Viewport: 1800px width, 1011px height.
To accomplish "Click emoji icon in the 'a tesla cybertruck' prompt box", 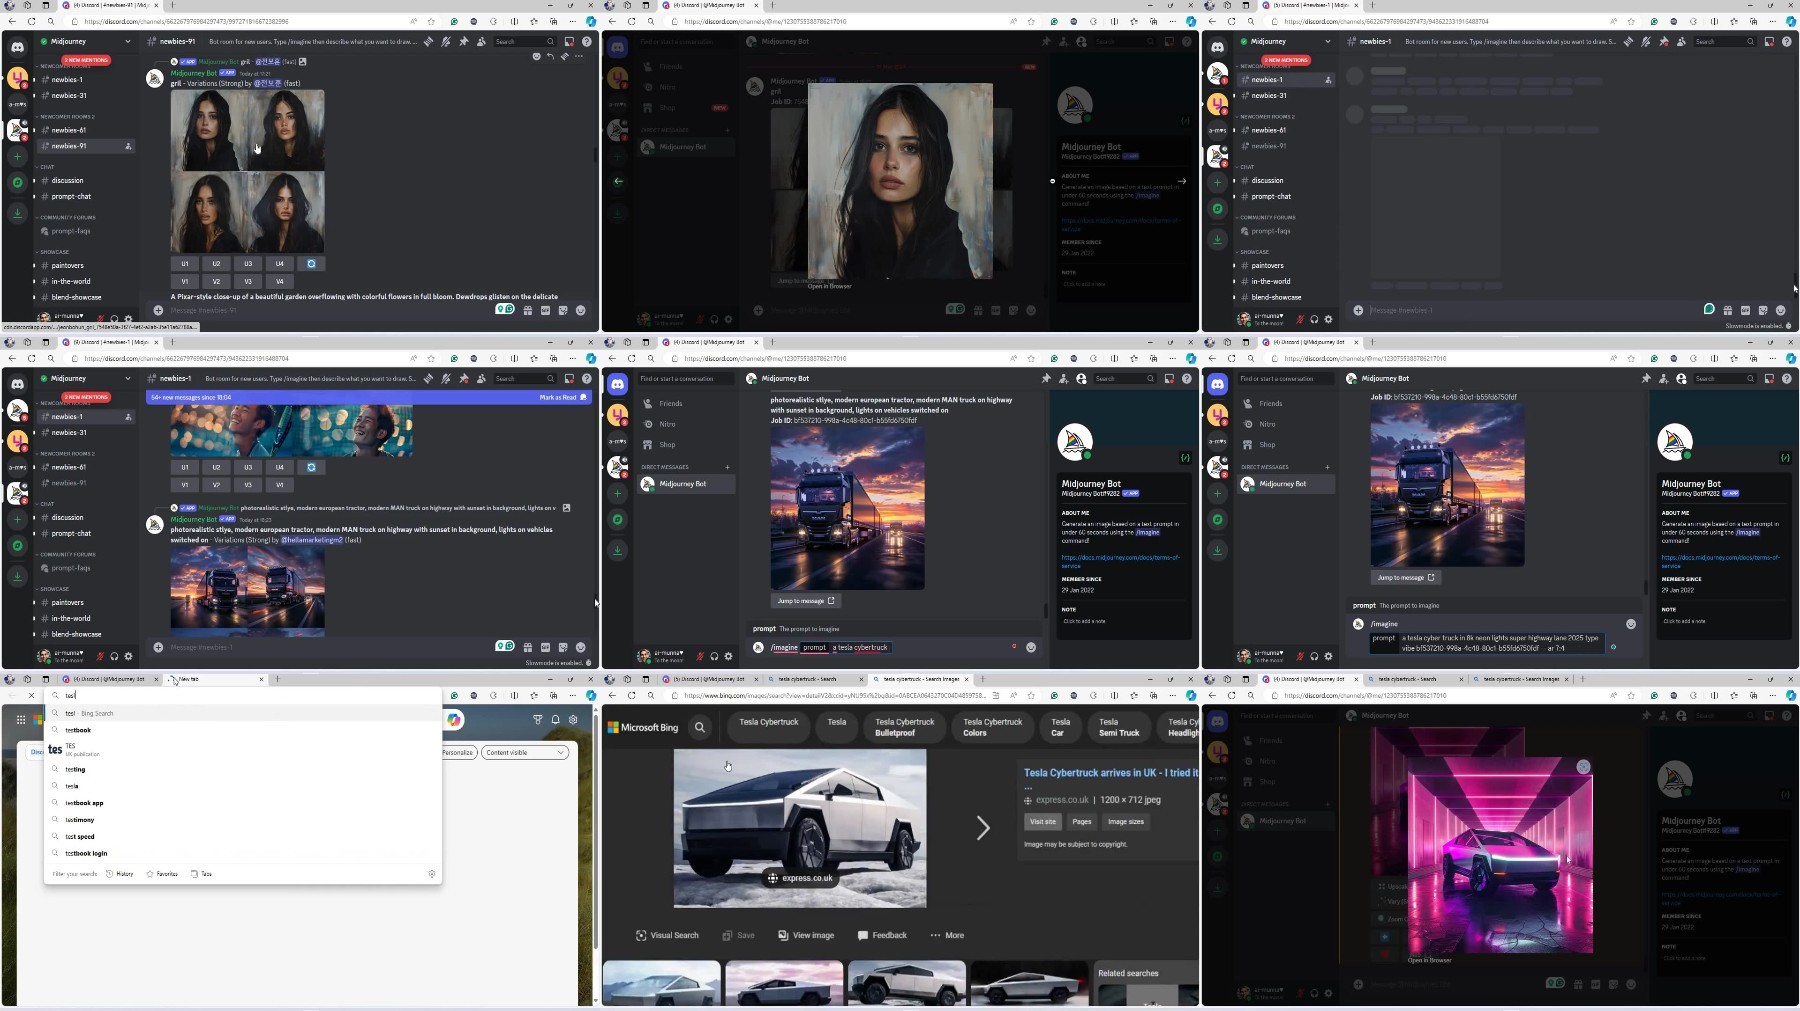I will pos(1031,647).
